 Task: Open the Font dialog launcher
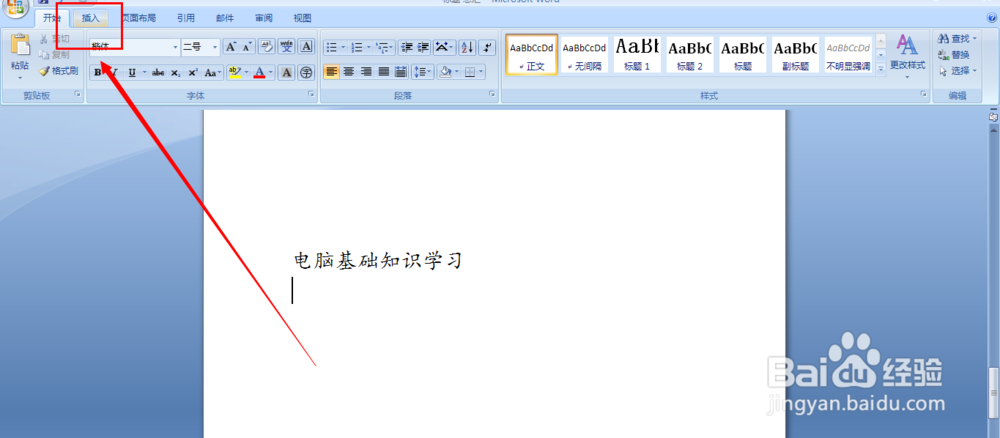(x=311, y=94)
